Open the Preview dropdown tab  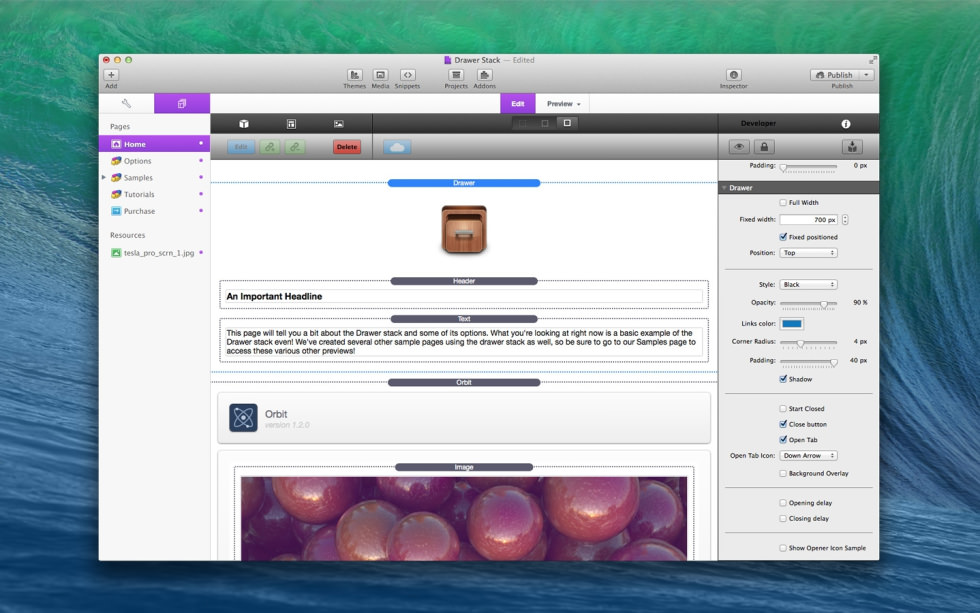pyautogui.click(x=563, y=104)
